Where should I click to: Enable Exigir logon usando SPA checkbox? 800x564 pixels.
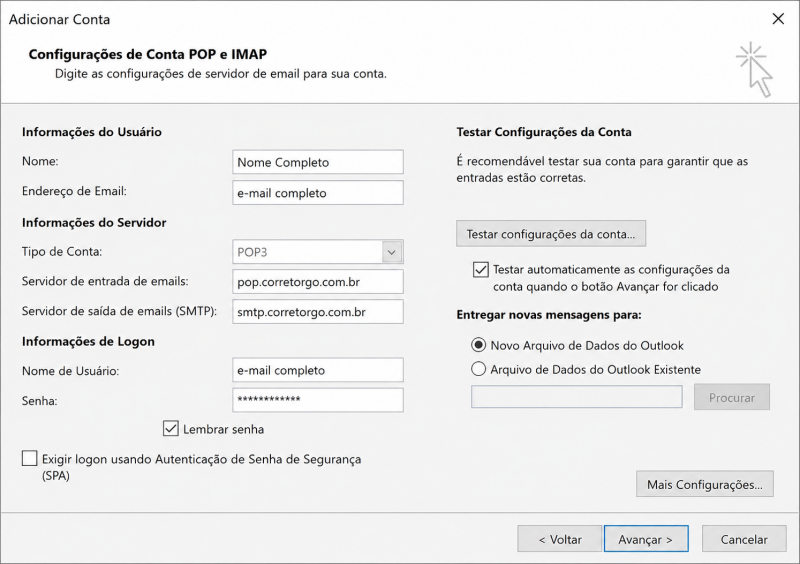pyautogui.click(x=30, y=458)
